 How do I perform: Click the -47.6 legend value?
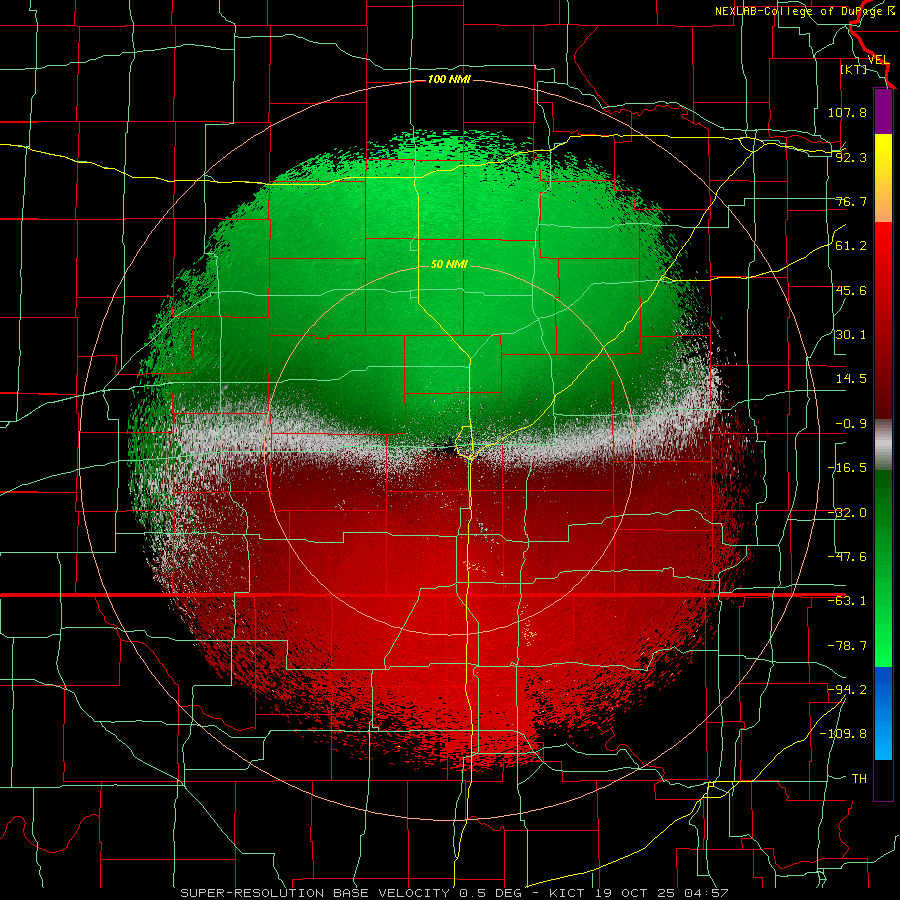coord(847,557)
